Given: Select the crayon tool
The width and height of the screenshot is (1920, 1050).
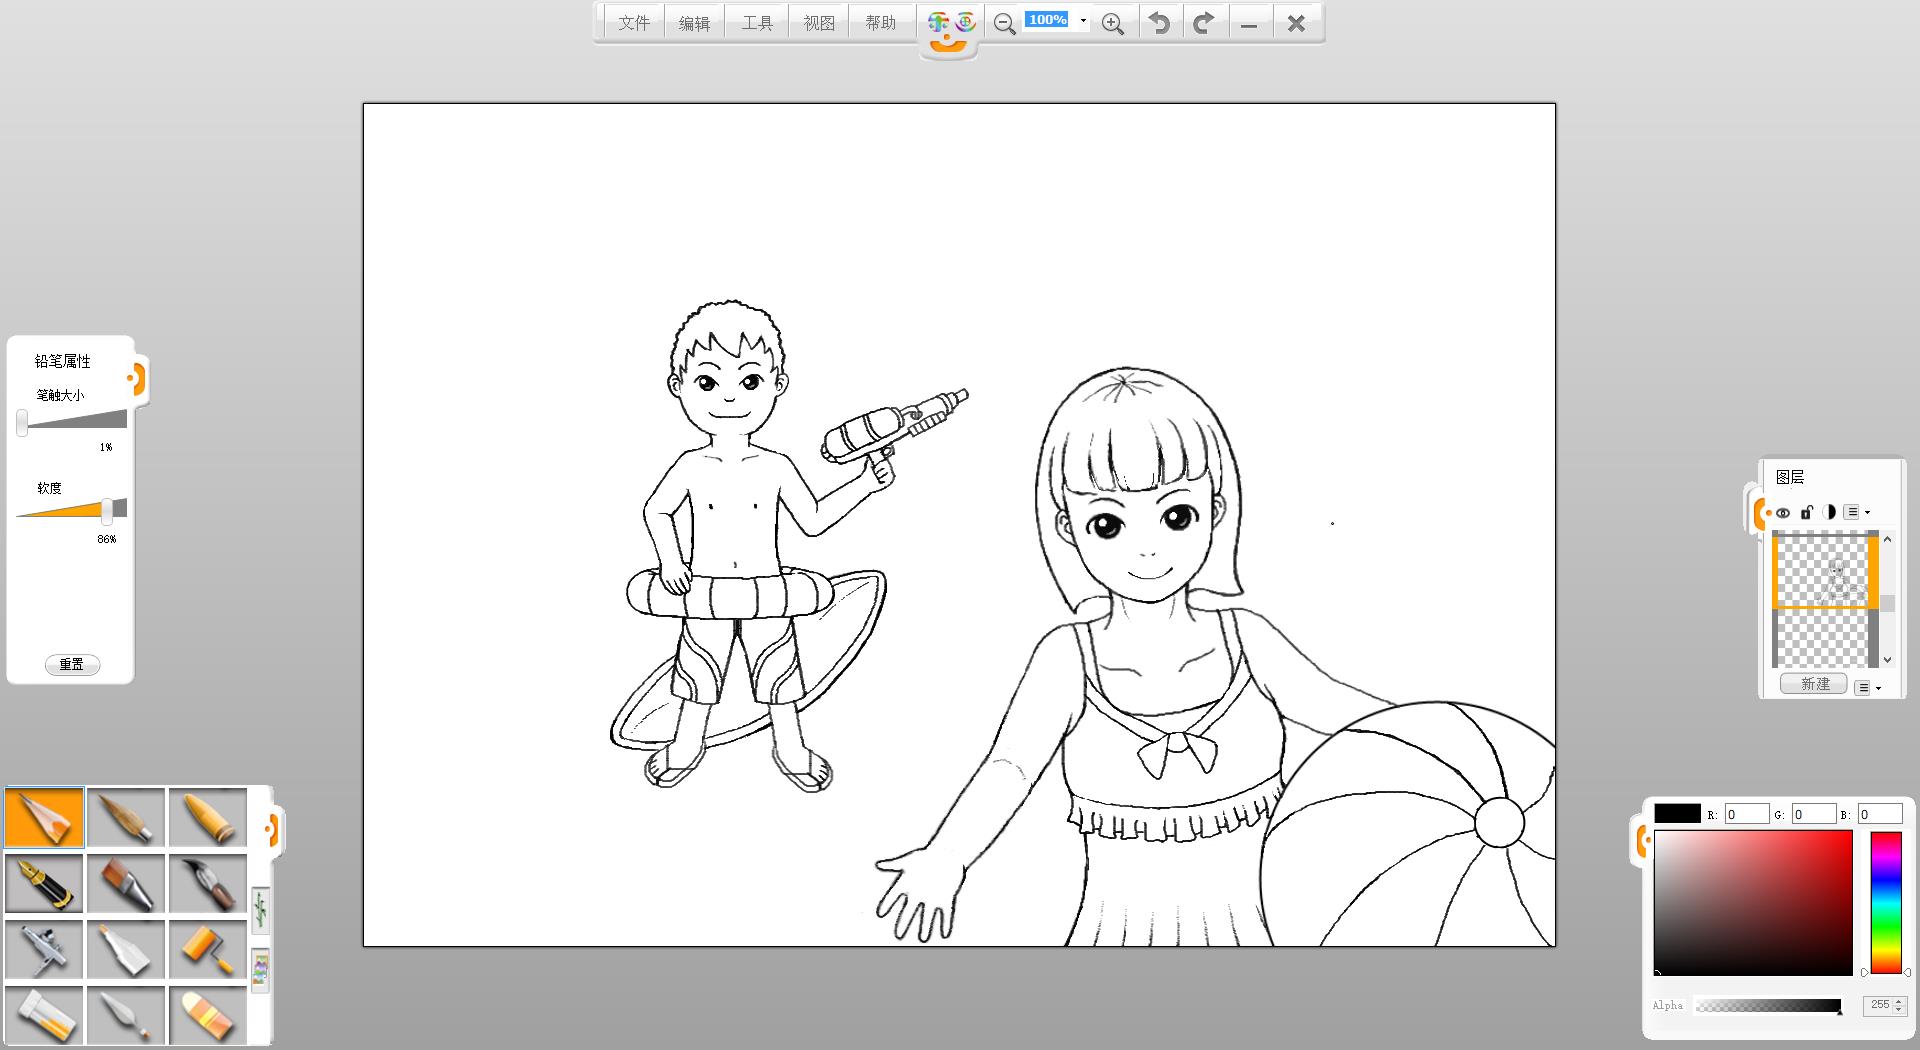Looking at the screenshot, I should (x=208, y=817).
